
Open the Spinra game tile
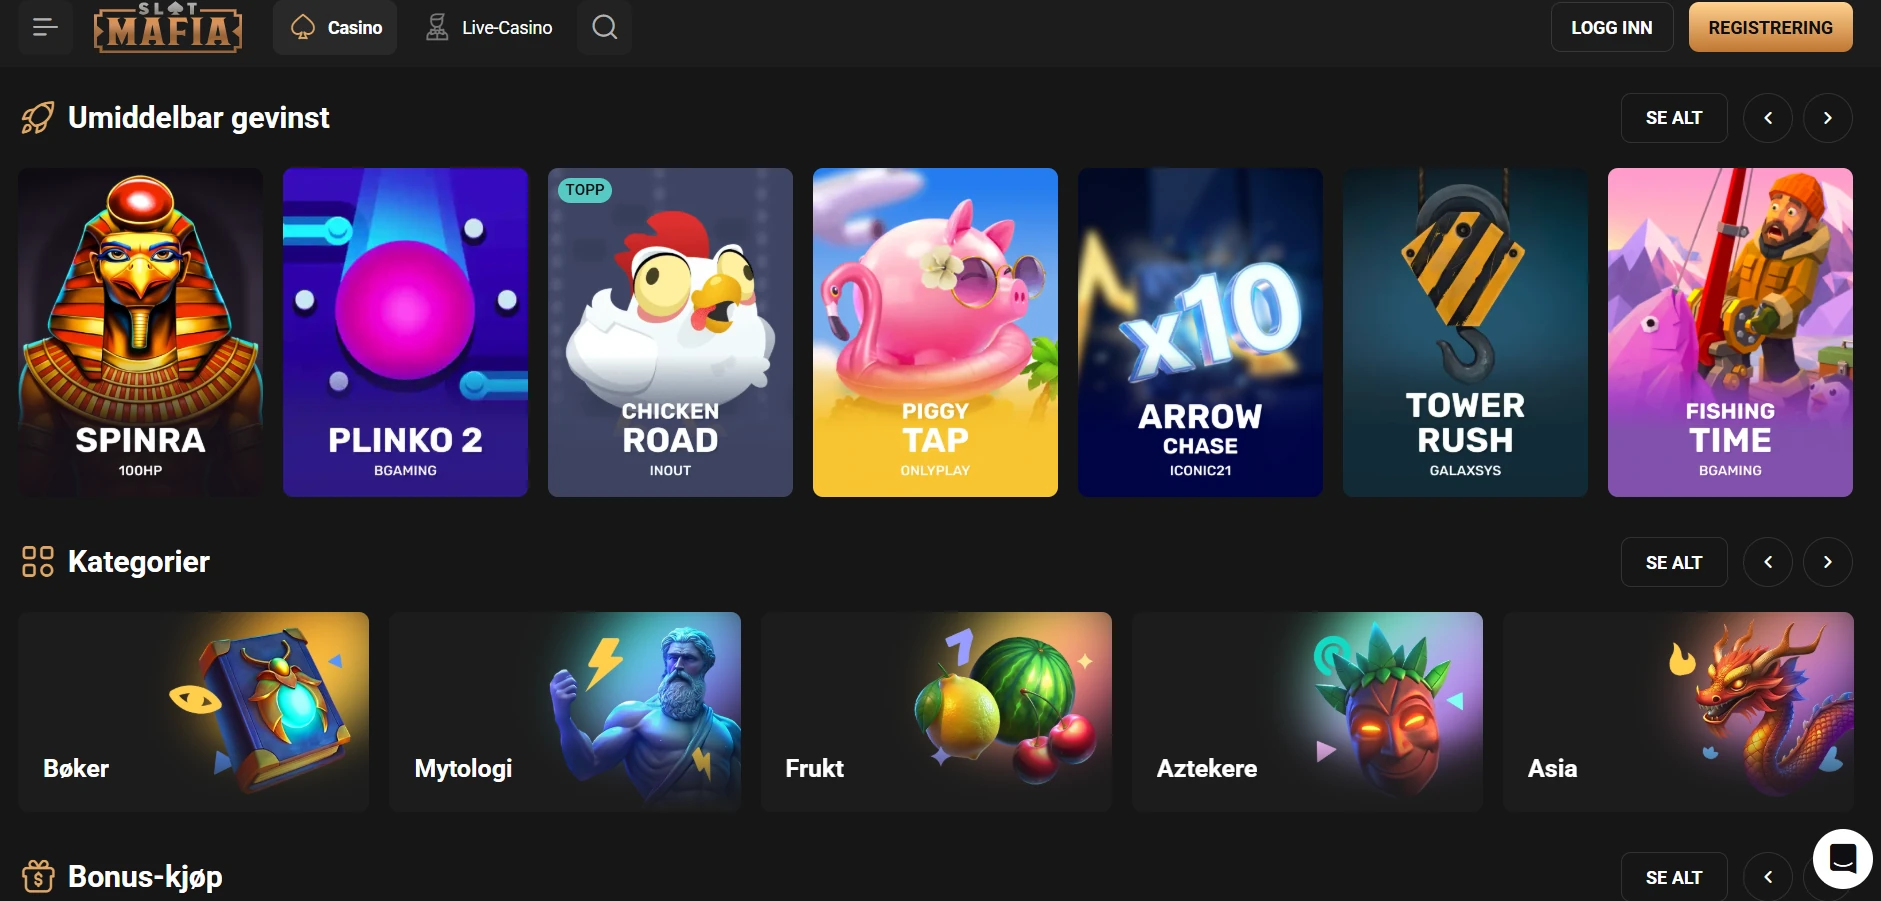pos(140,332)
